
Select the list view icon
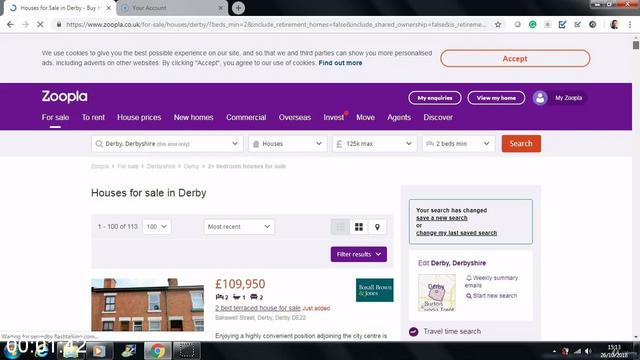pyautogui.click(x=340, y=227)
